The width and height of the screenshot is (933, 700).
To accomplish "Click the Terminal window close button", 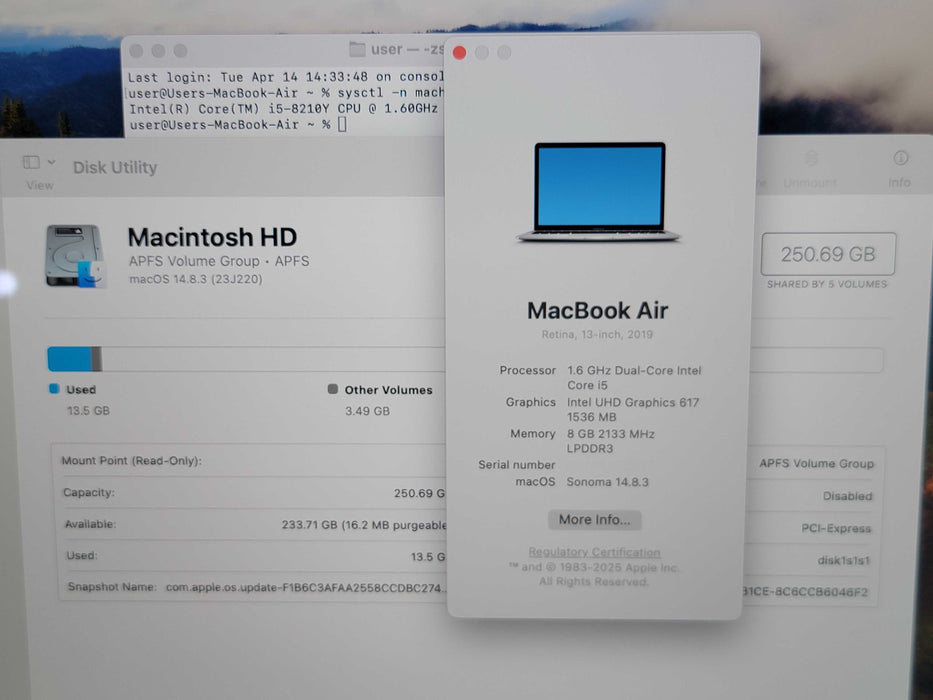I will click(x=136, y=51).
